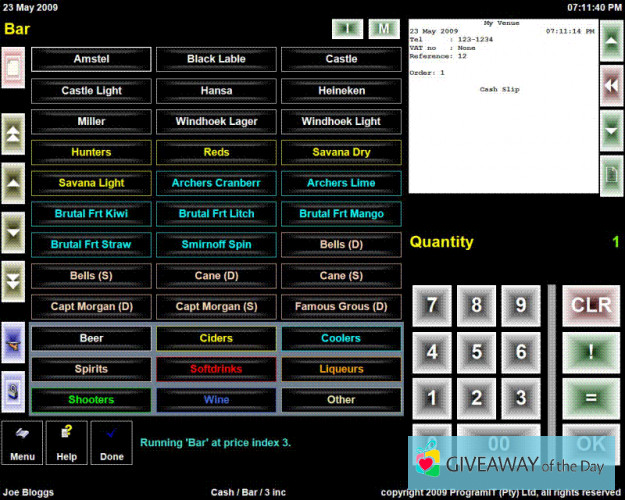
Task: Click the blue pointer icon in left sidebar
Action: 14,342
